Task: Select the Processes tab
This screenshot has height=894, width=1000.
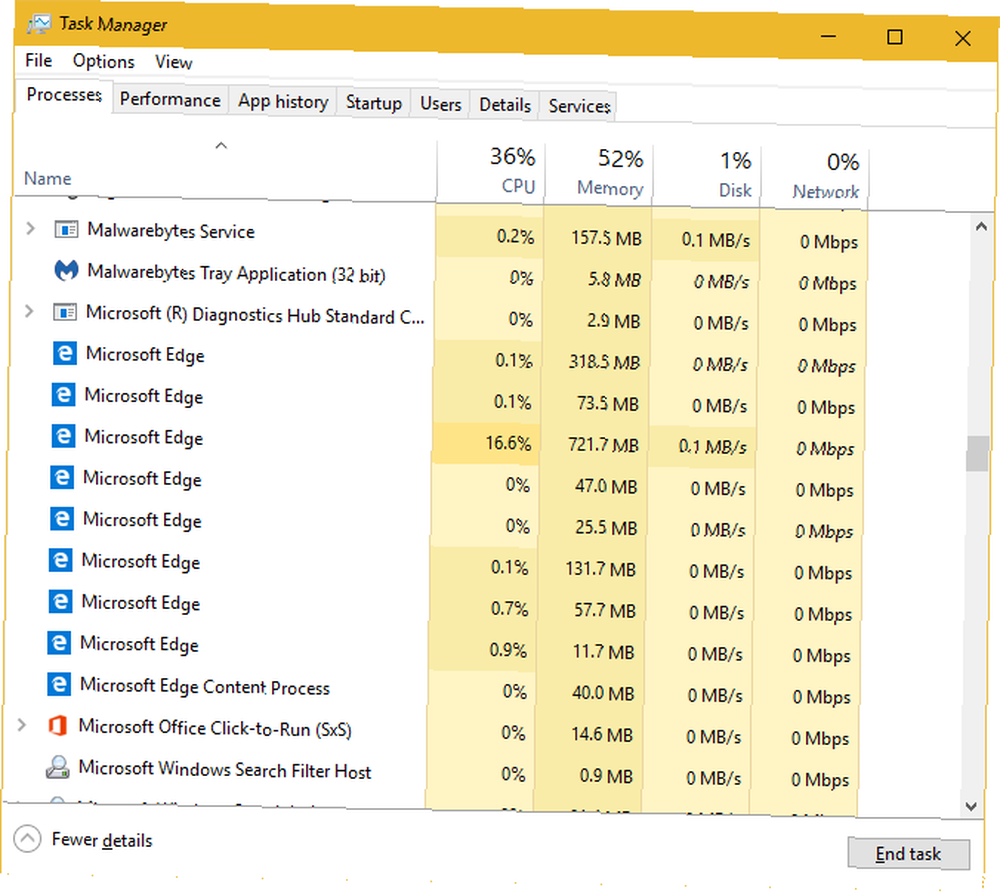Action: pos(64,95)
